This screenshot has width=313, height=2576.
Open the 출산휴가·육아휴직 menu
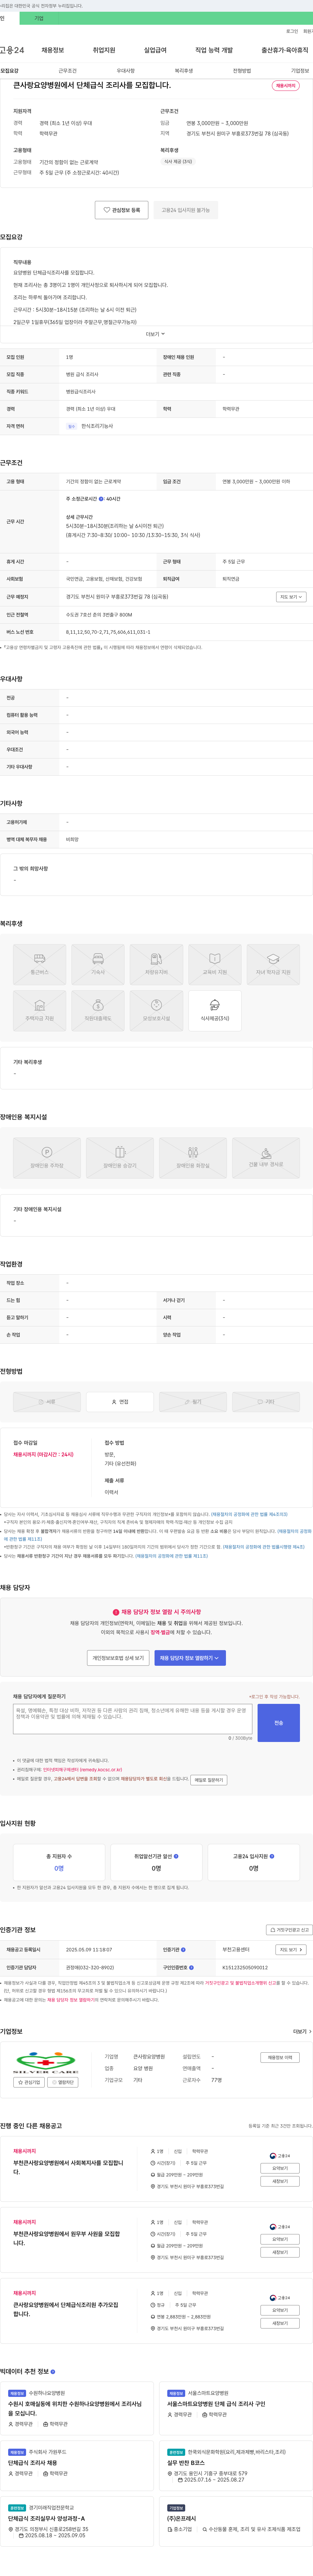[285, 50]
